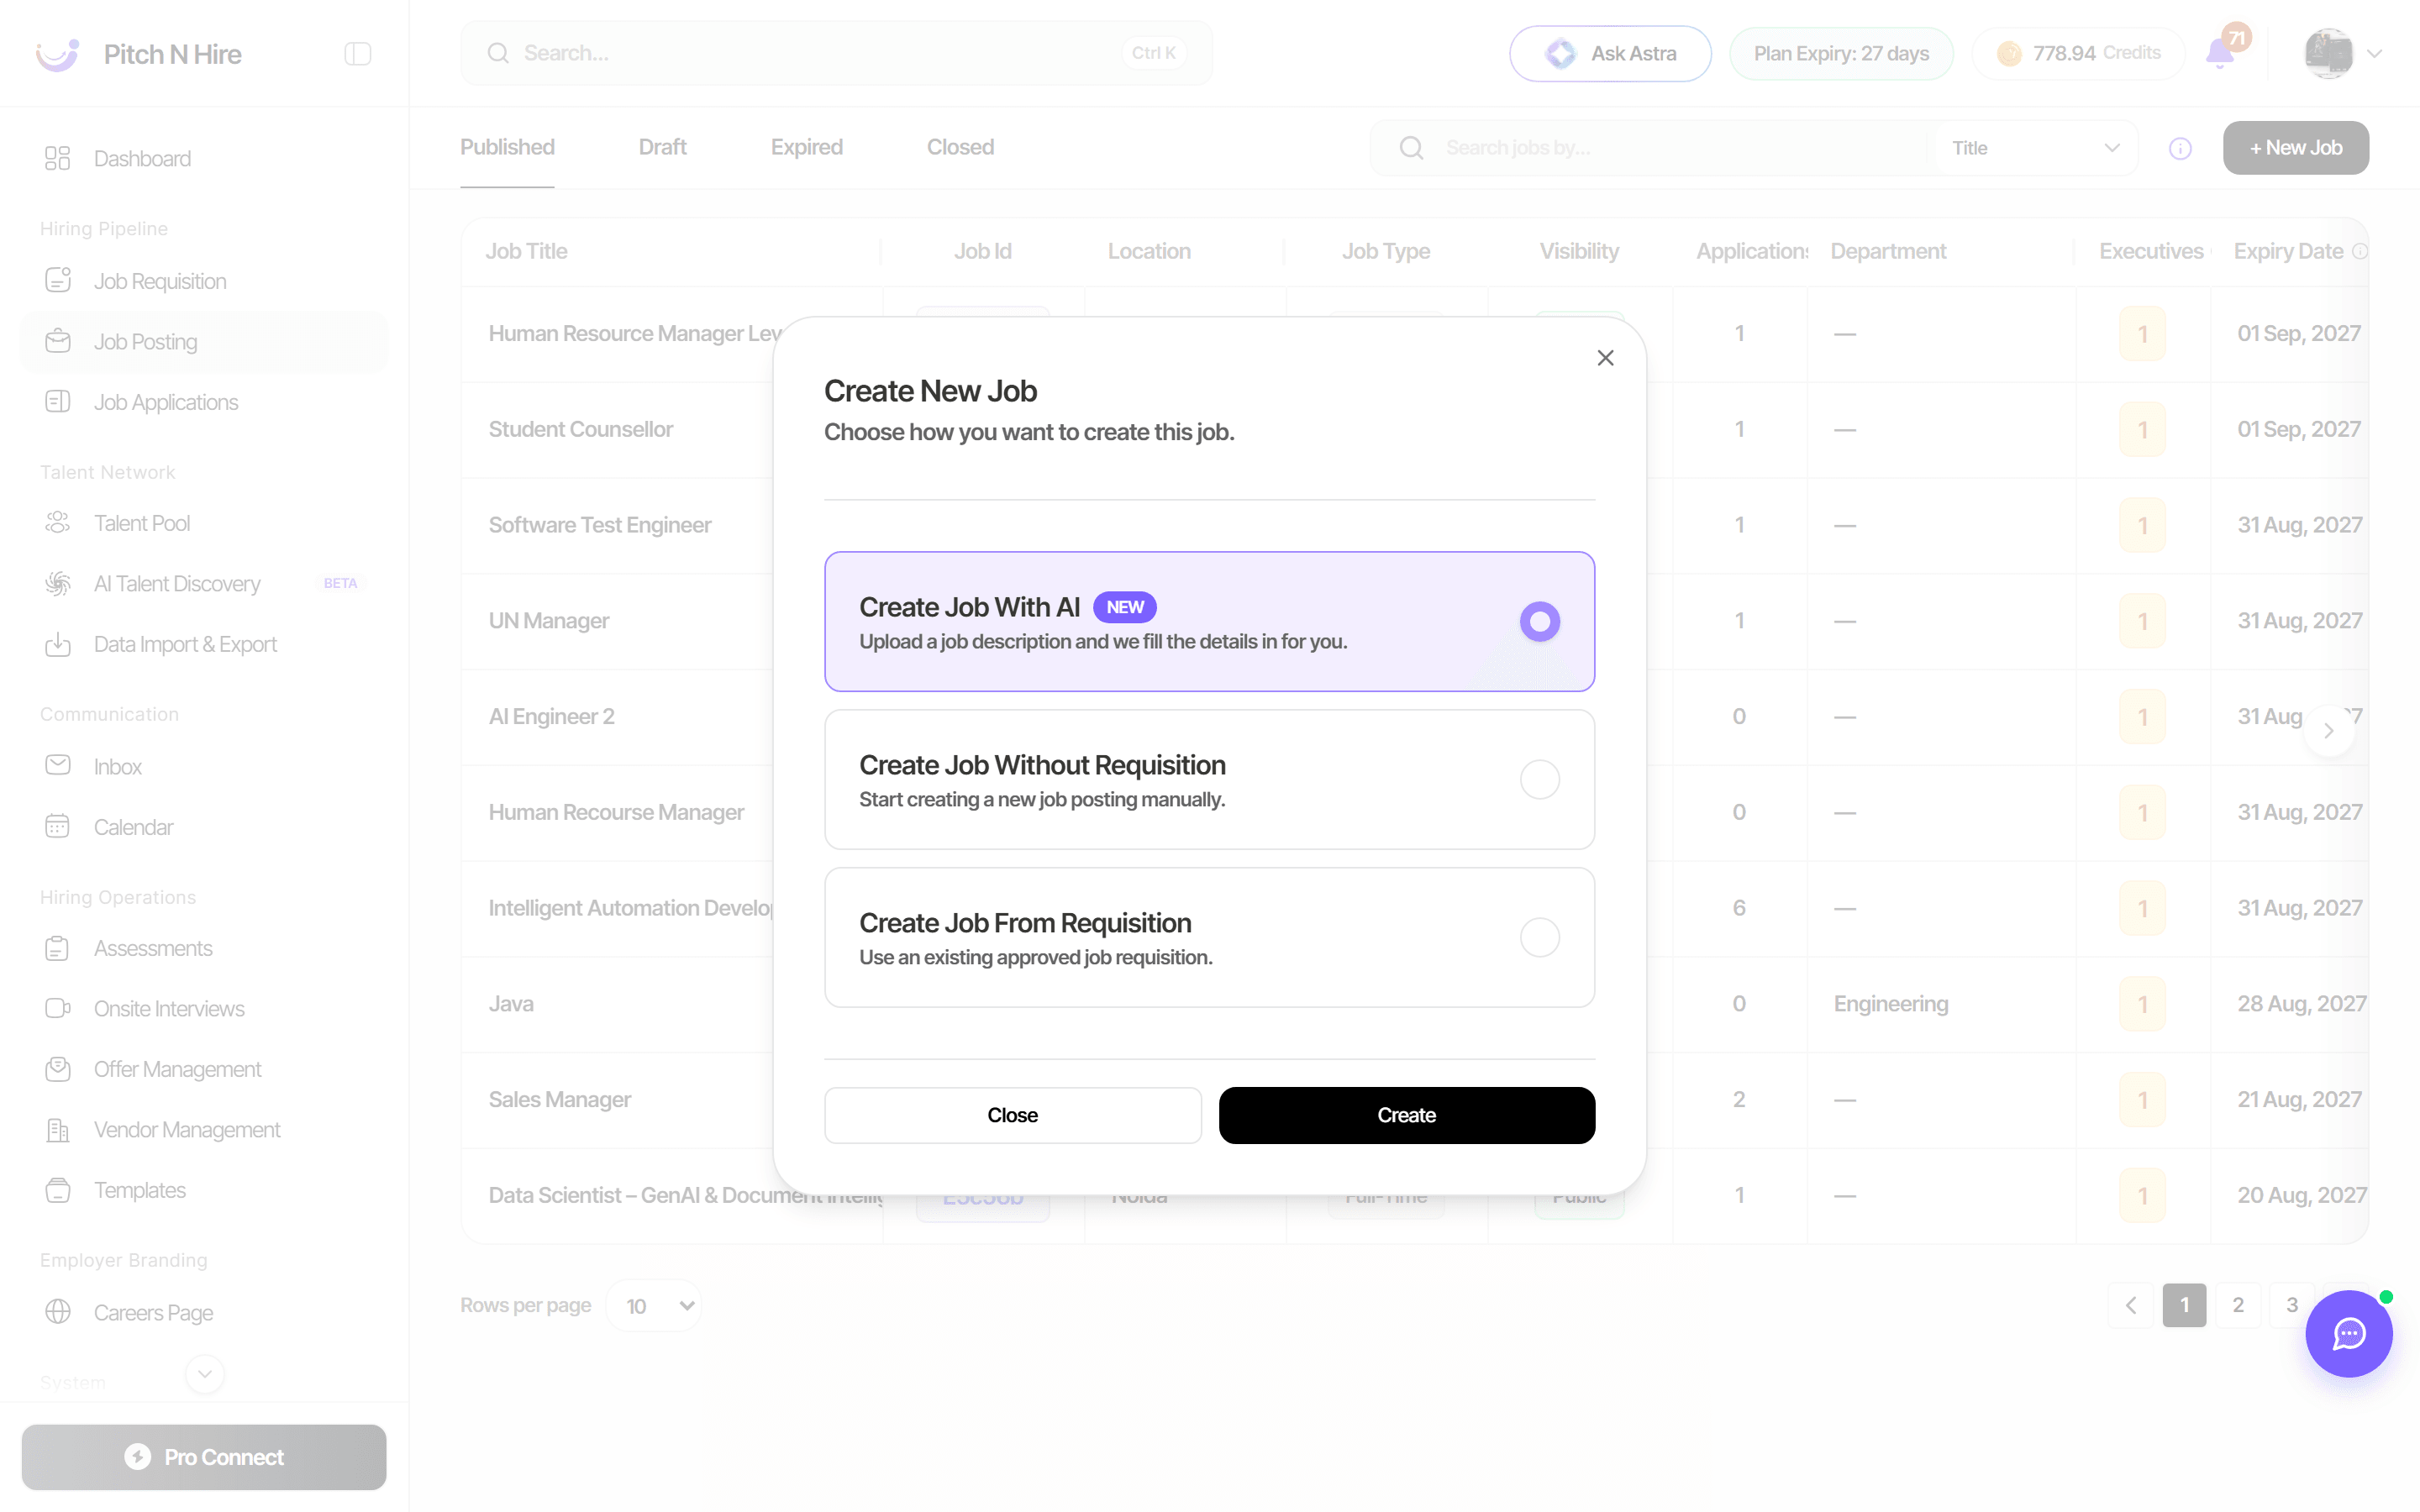Go to page 2 of jobs

pyautogui.click(x=2238, y=1305)
